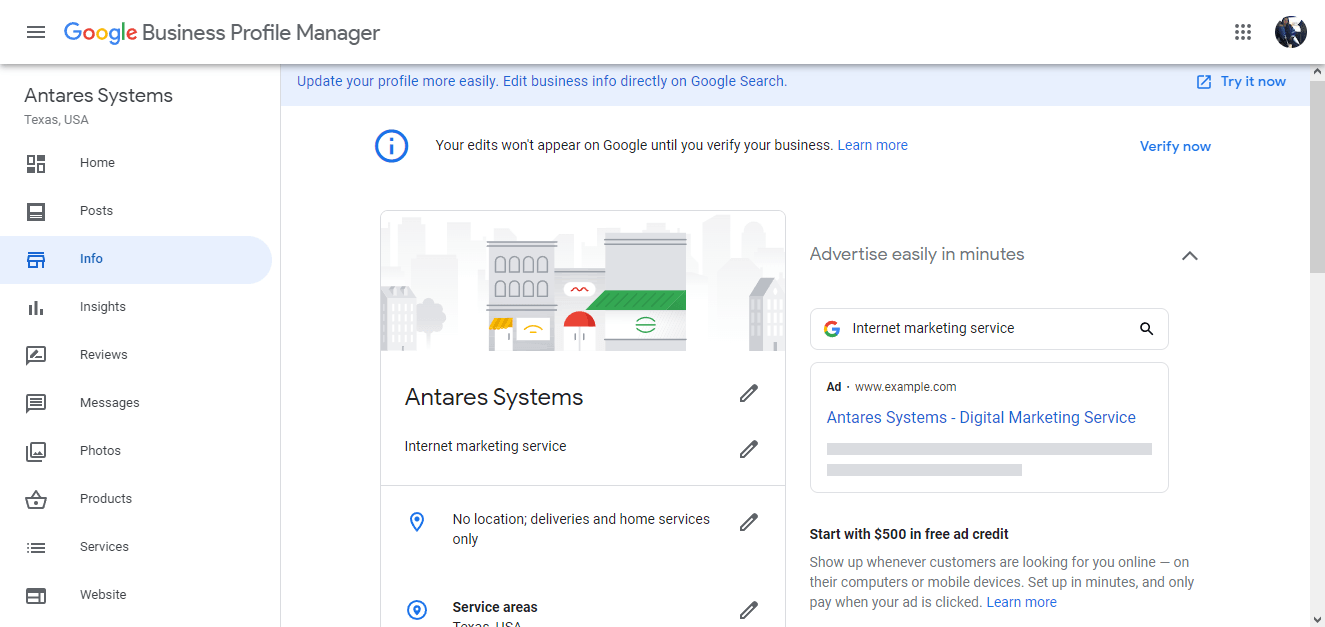Screen dimensions: 1325x627
Task: Click the Website icon in sidebar
Action: 36,595
